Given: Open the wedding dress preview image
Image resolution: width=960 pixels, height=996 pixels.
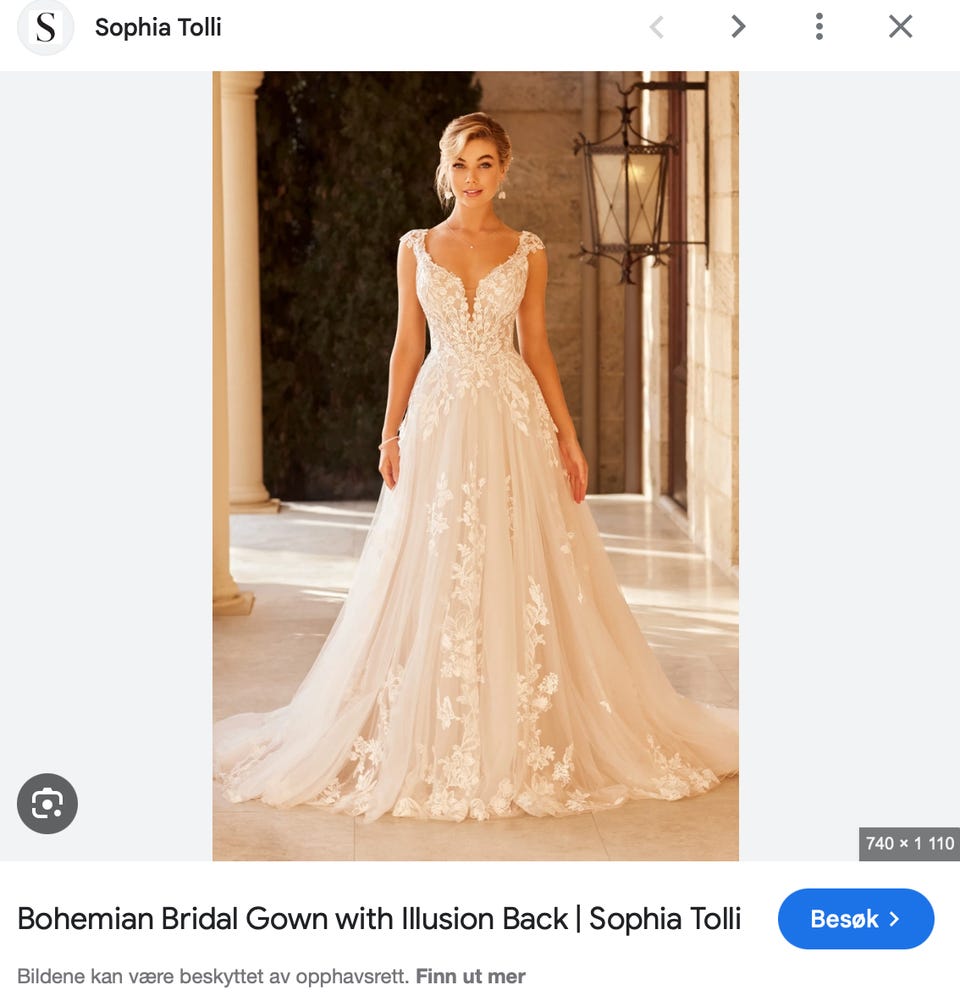Looking at the screenshot, I should click(x=475, y=466).
